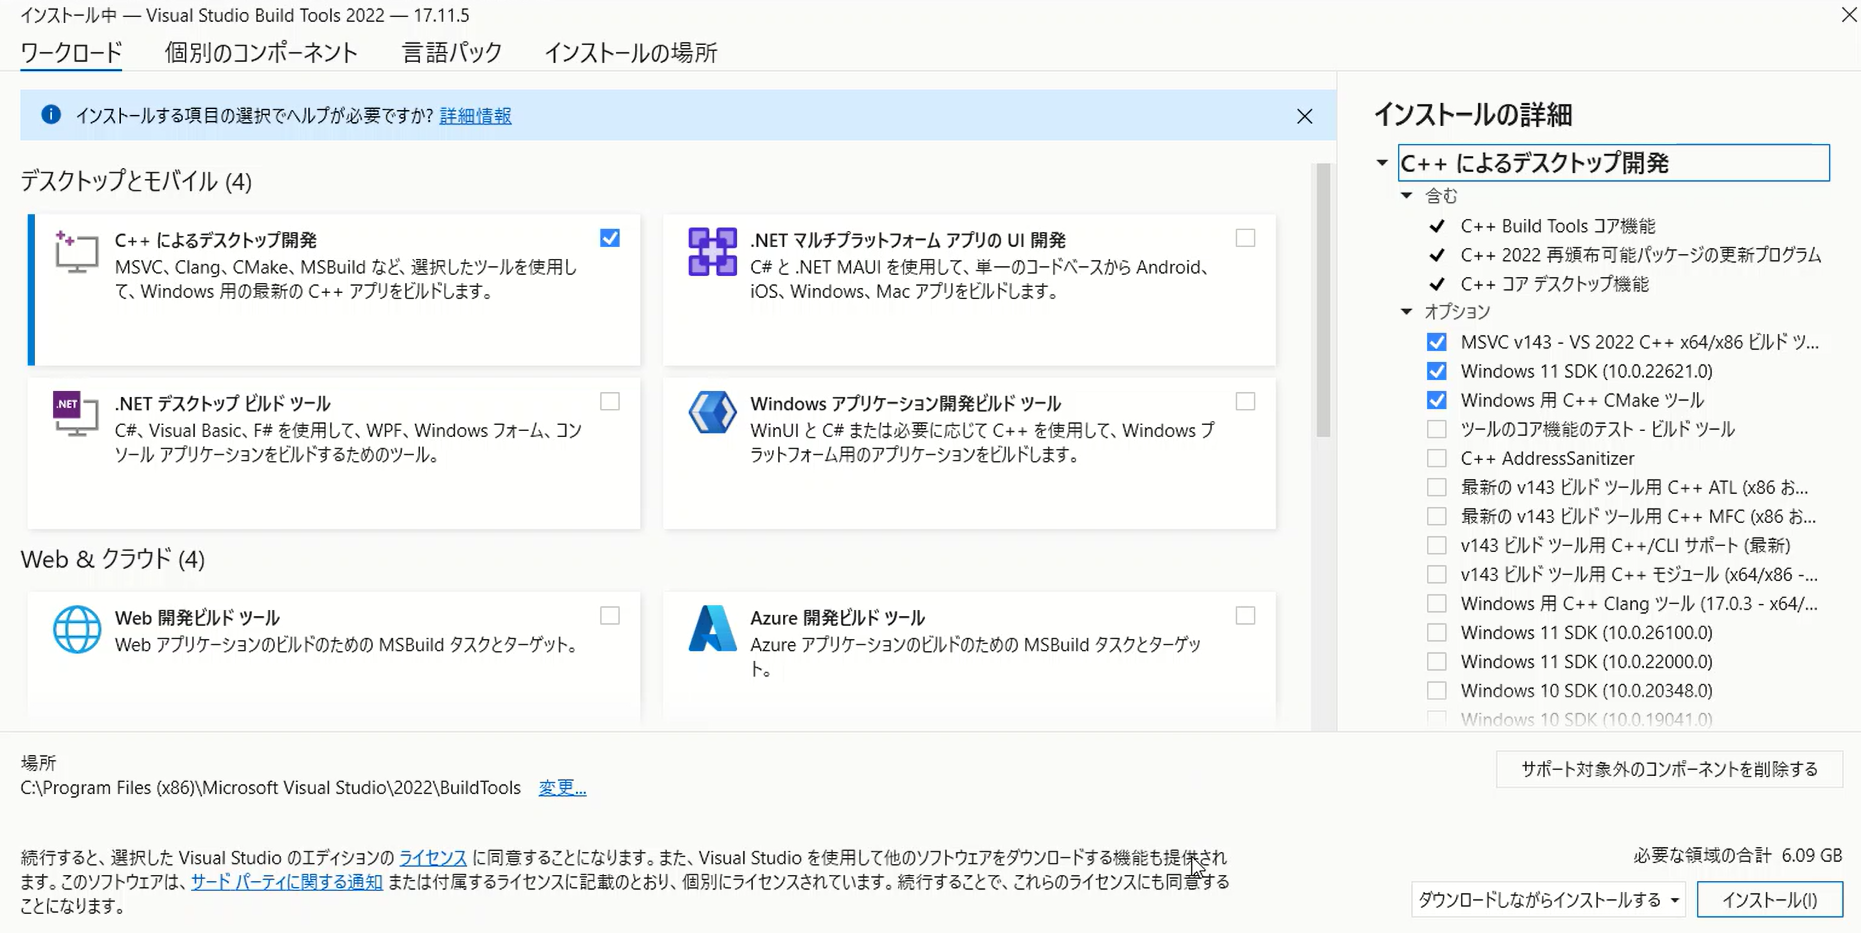Enable Windows 用 C++ Clang ツール option
Viewport: 1861px width, 933px height.
click(x=1437, y=603)
